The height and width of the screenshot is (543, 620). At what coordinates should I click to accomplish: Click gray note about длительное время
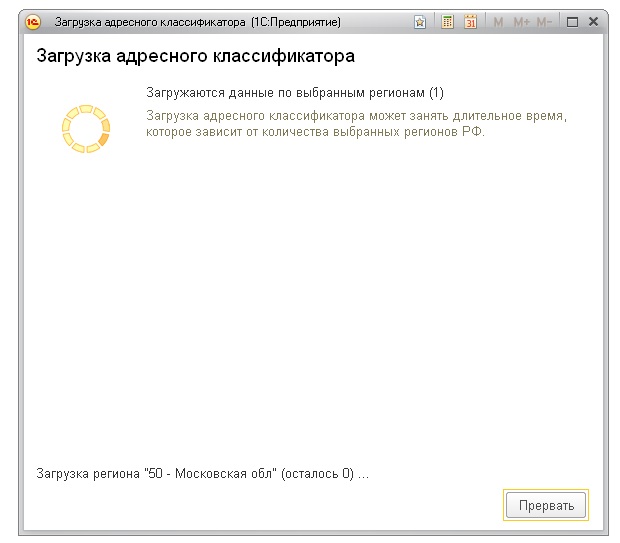pos(356,124)
